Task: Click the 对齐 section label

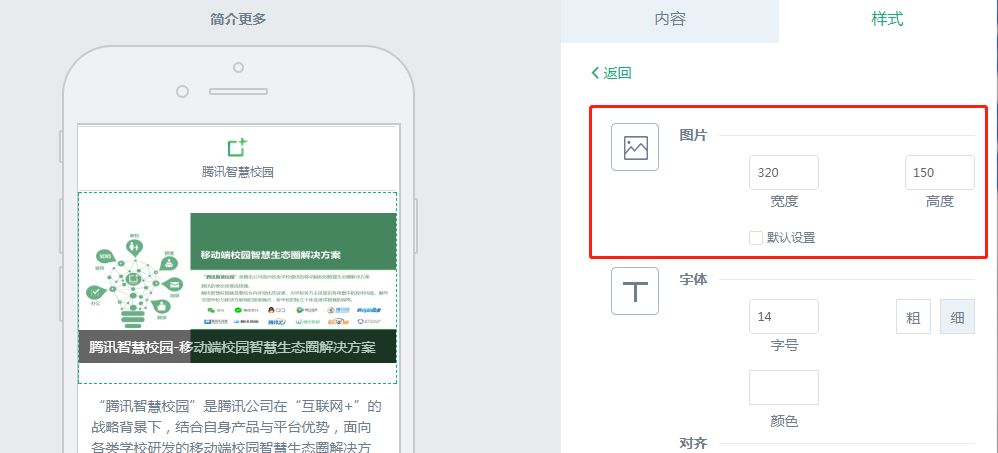Action: [x=693, y=443]
